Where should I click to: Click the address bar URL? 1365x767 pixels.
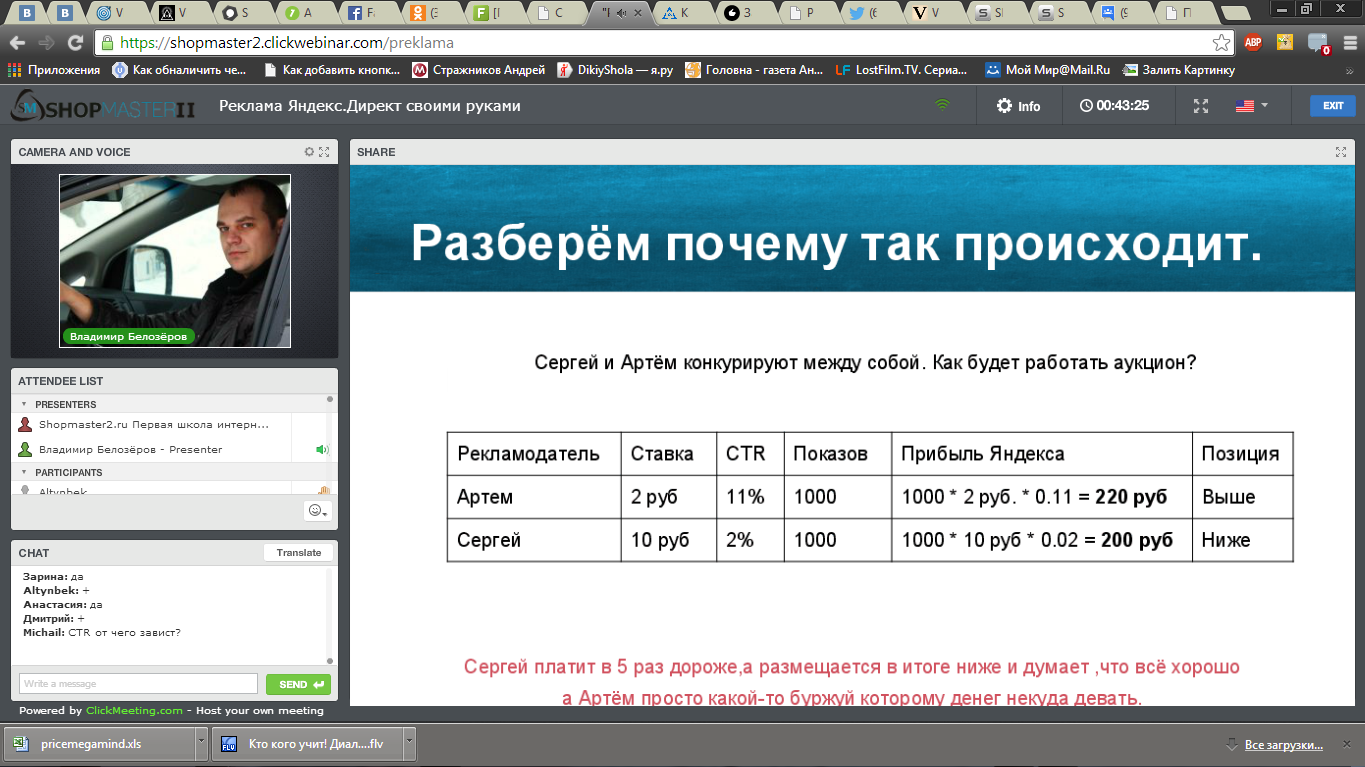coord(286,43)
